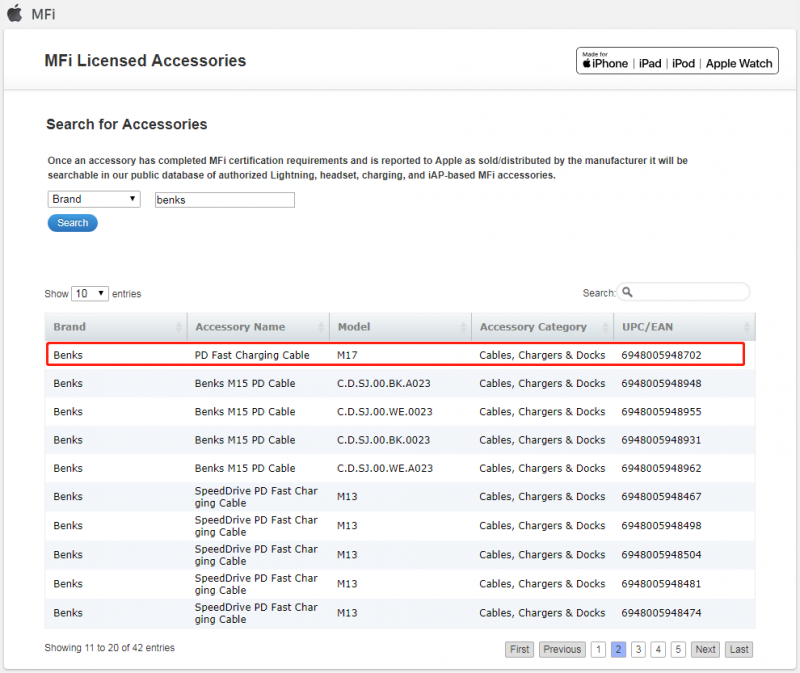This screenshot has width=800, height=673.
Task: Select model C.D.SJ.00.WE.0023
Action: (x=385, y=412)
